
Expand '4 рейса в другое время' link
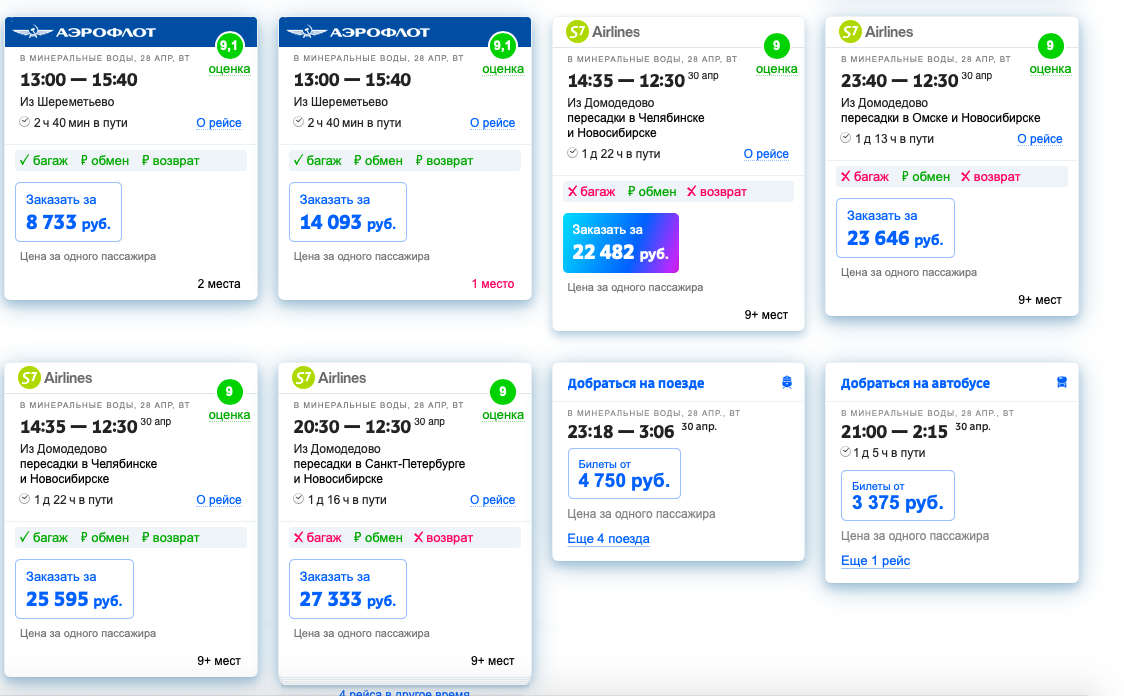coord(404,692)
